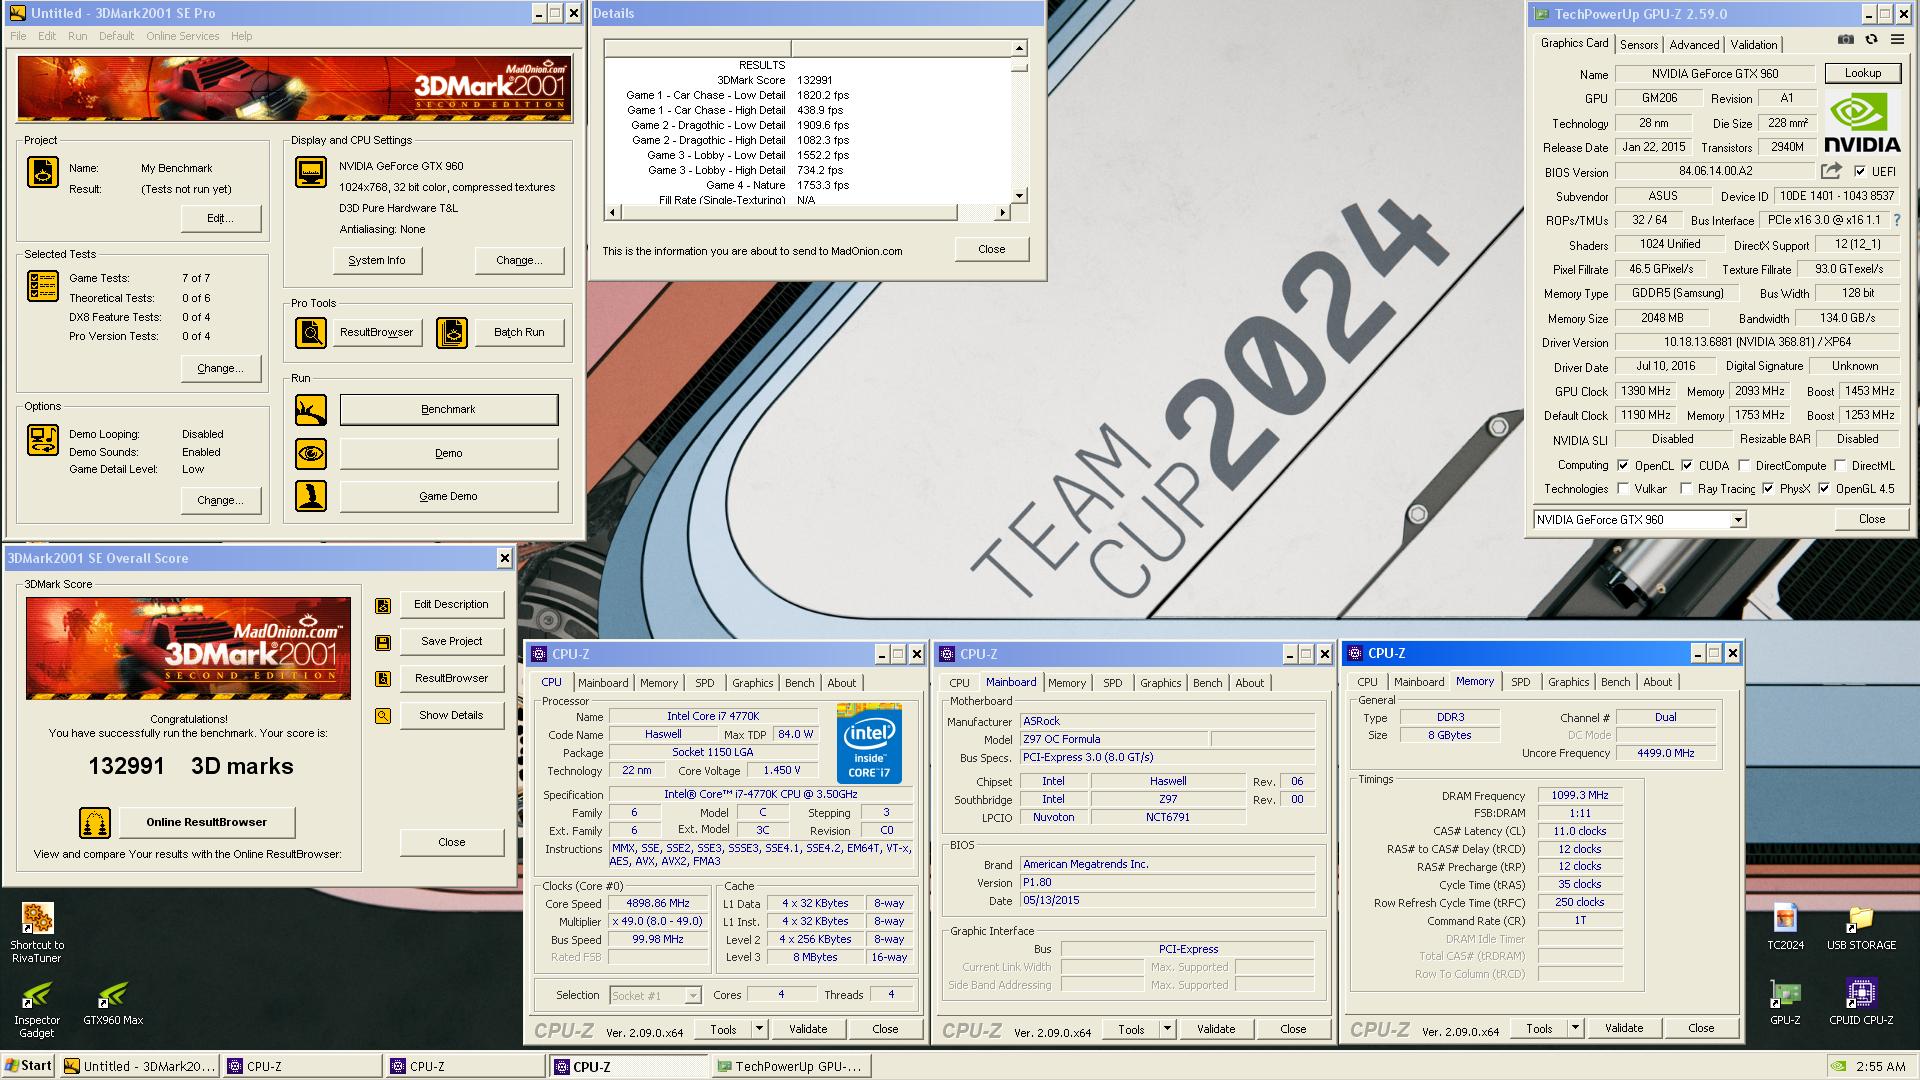
Task: Click the ResultBrowser icon in Overall Score window
Action: (x=383, y=679)
